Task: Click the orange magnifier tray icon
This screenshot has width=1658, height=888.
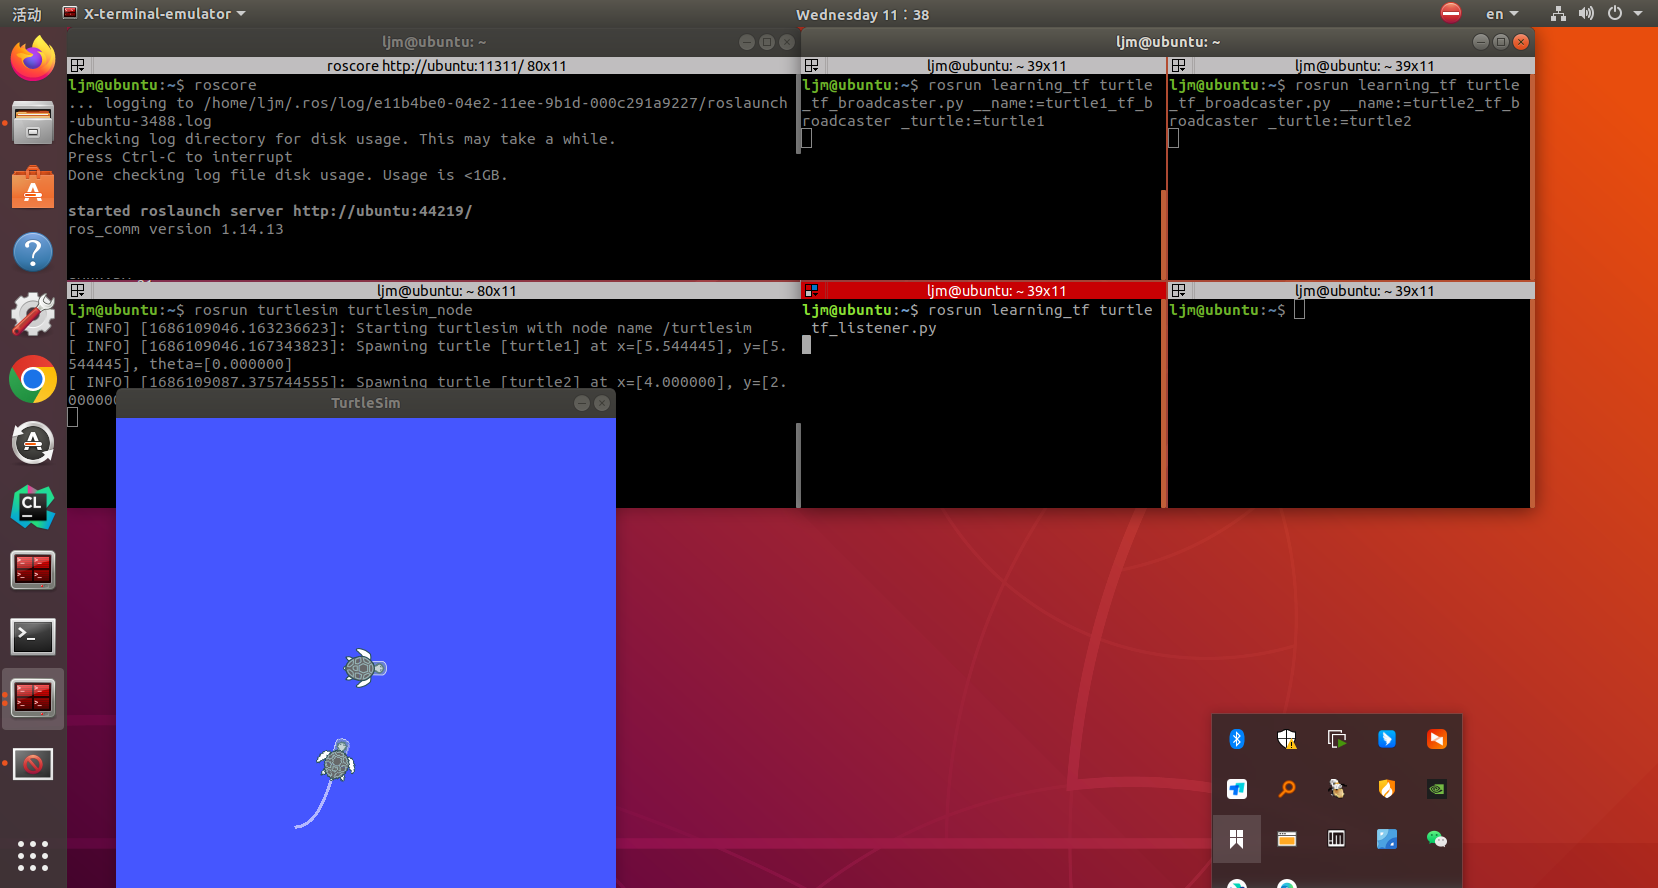Action: [x=1287, y=789]
